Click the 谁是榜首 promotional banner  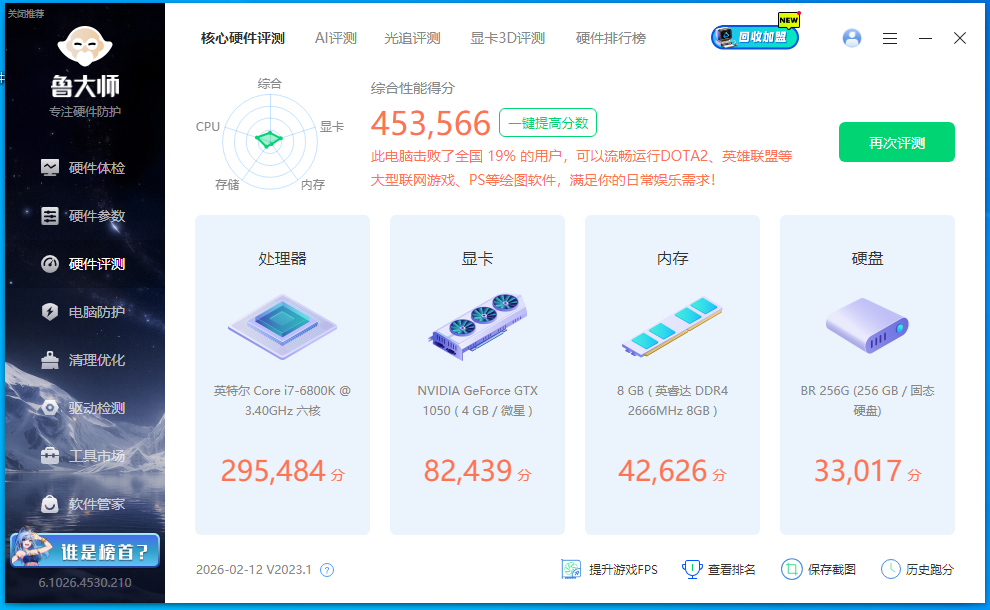84,551
